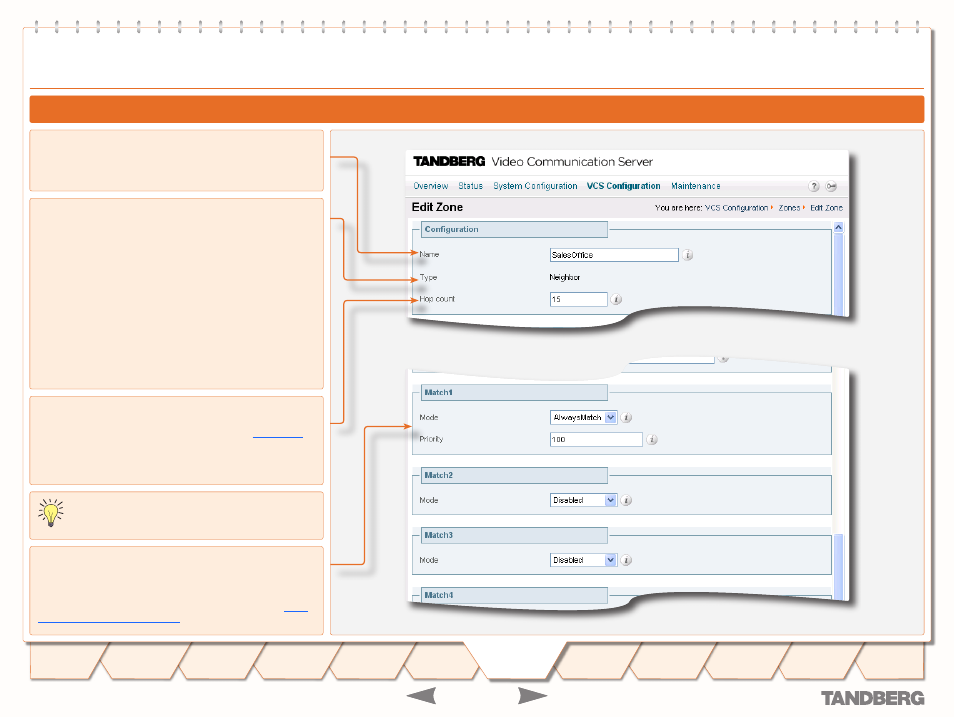
Task: Open the help question mark icon
Action: coord(813,186)
